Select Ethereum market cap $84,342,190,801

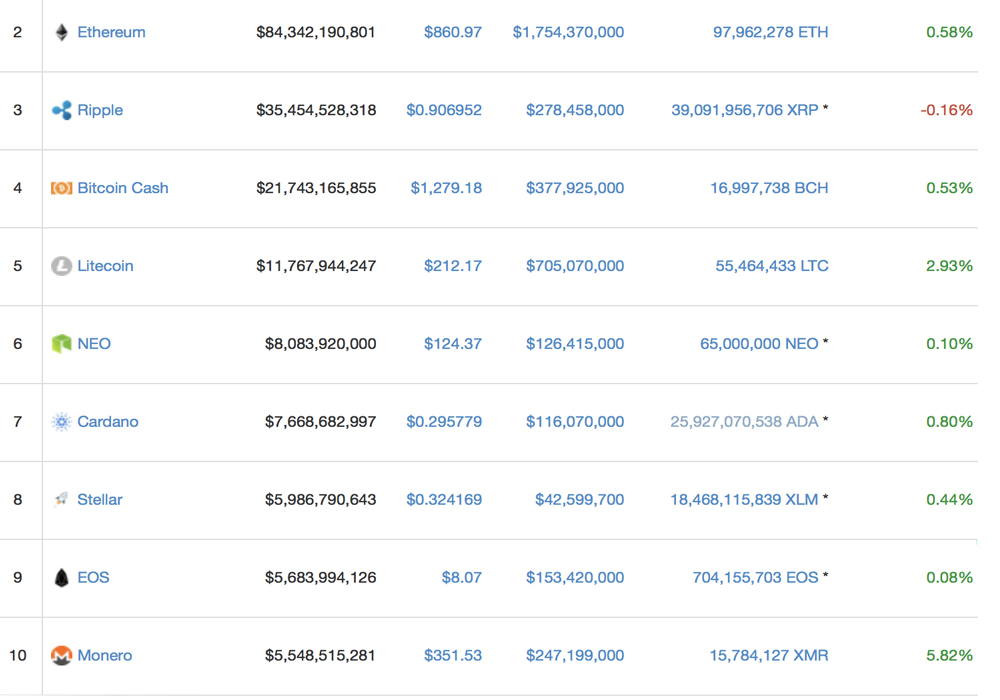316,32
